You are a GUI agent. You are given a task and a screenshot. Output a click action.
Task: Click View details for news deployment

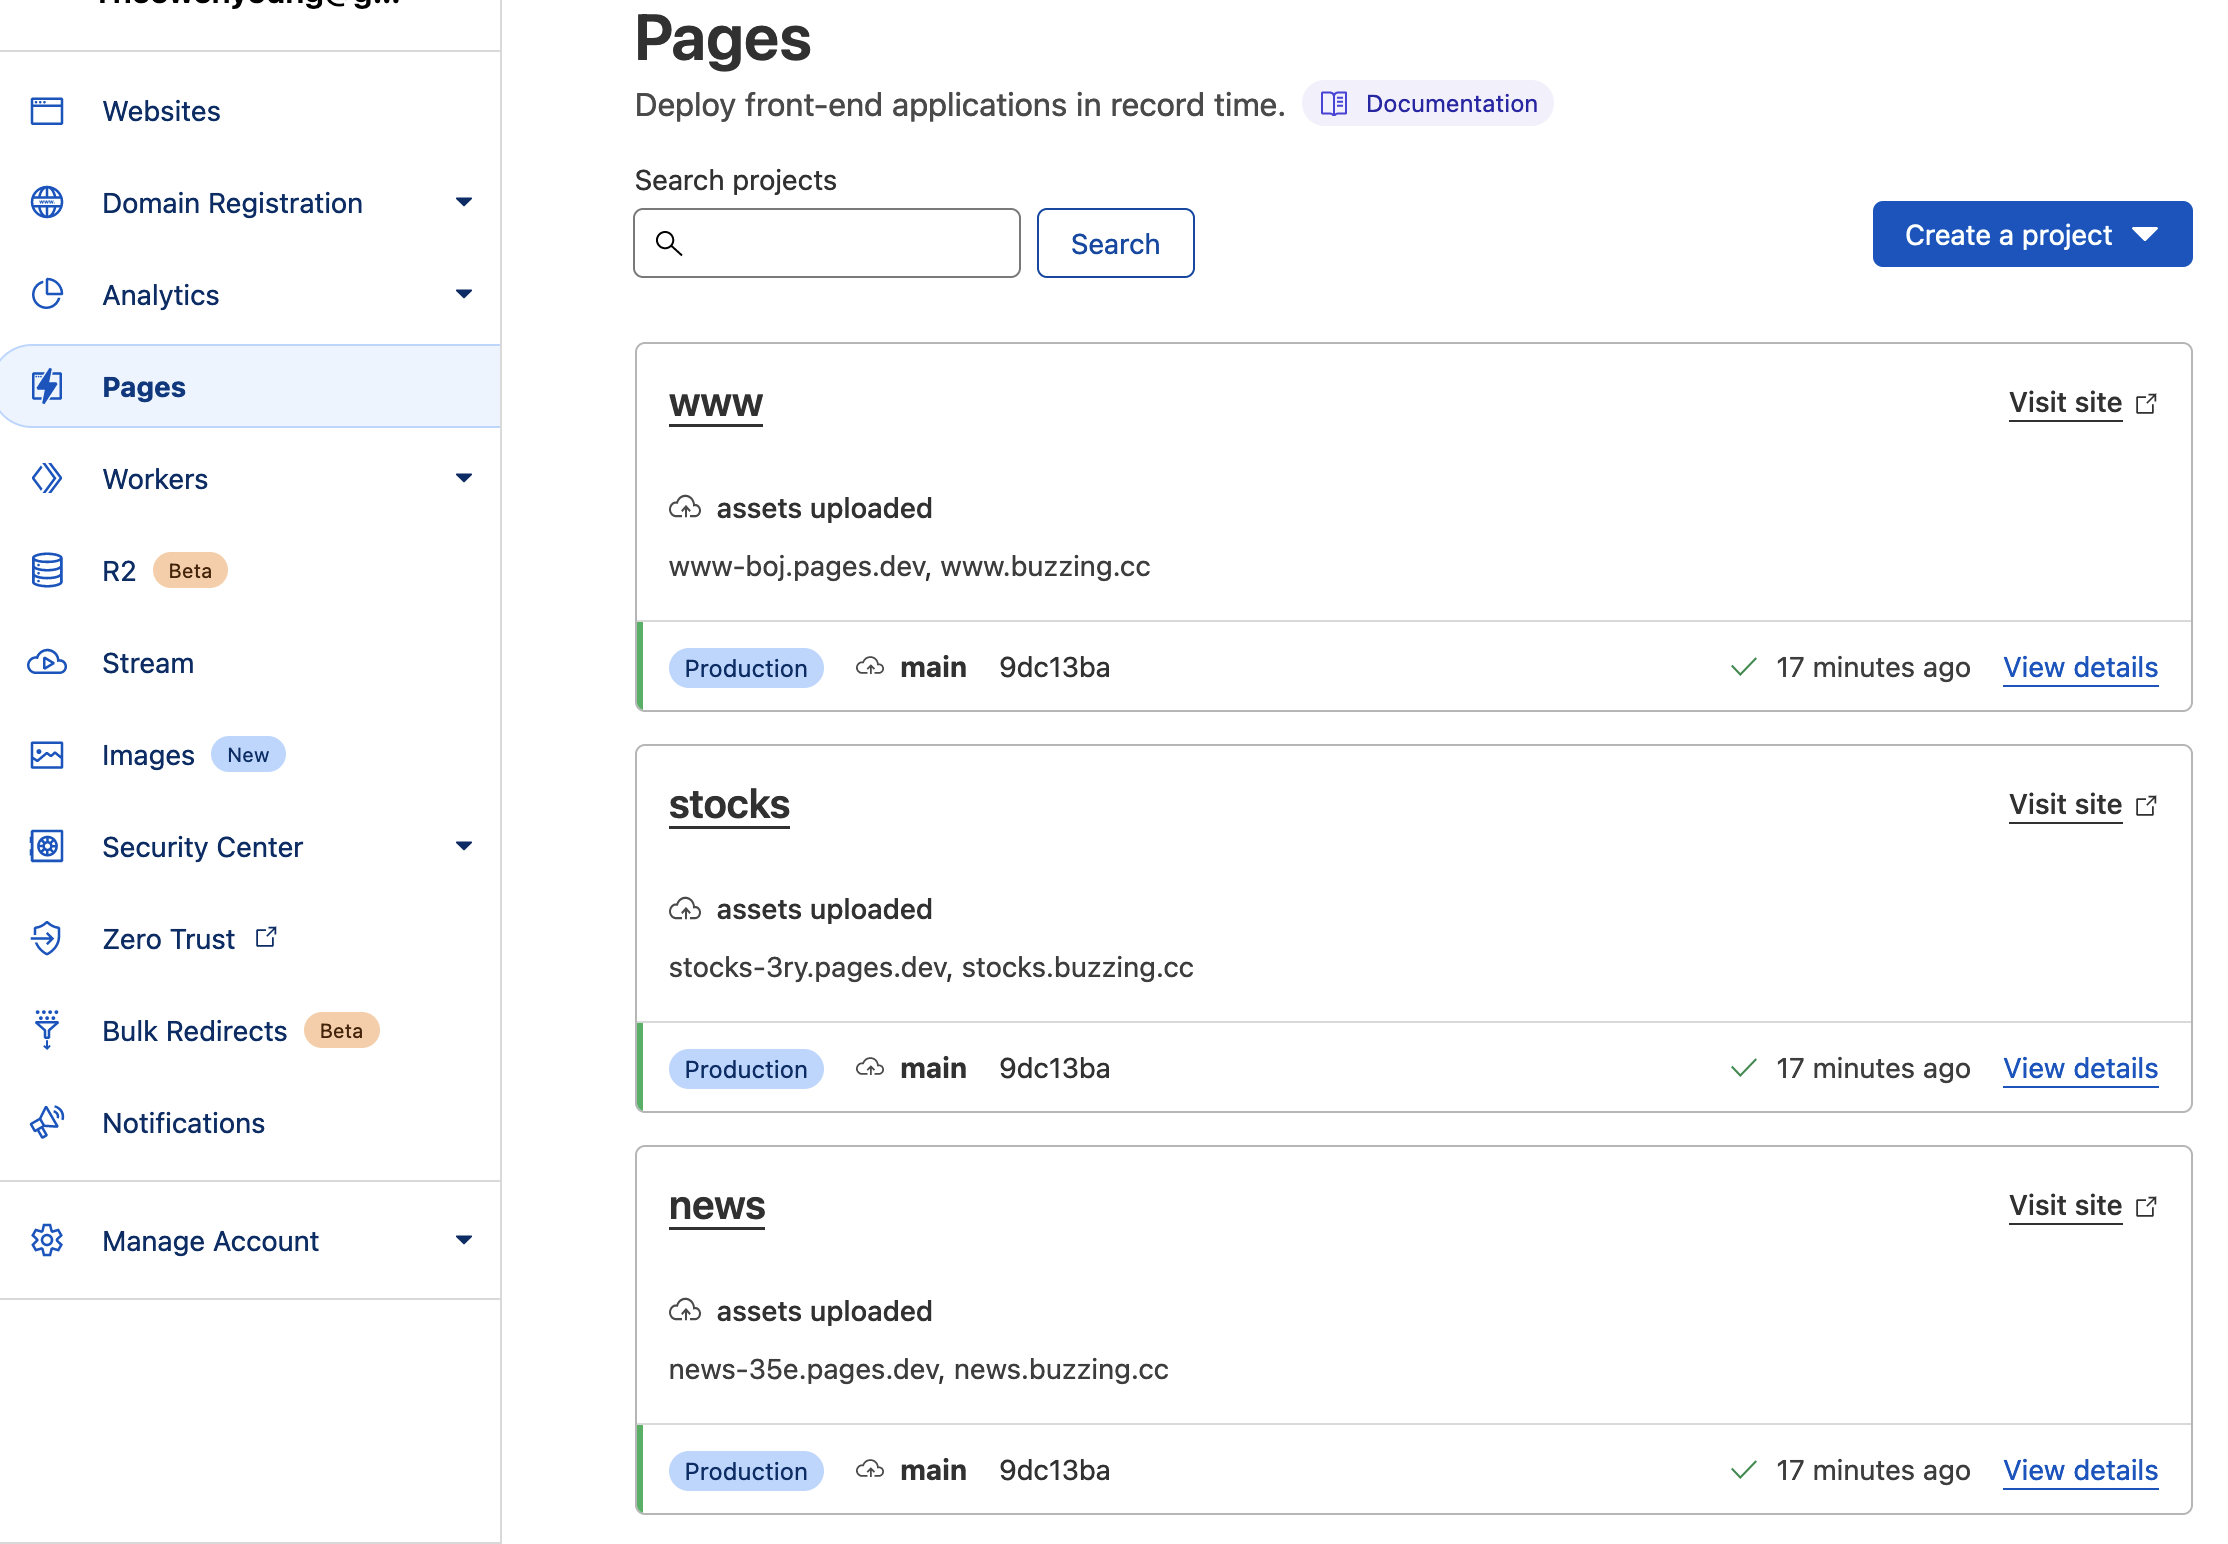coord(2081,1470)
